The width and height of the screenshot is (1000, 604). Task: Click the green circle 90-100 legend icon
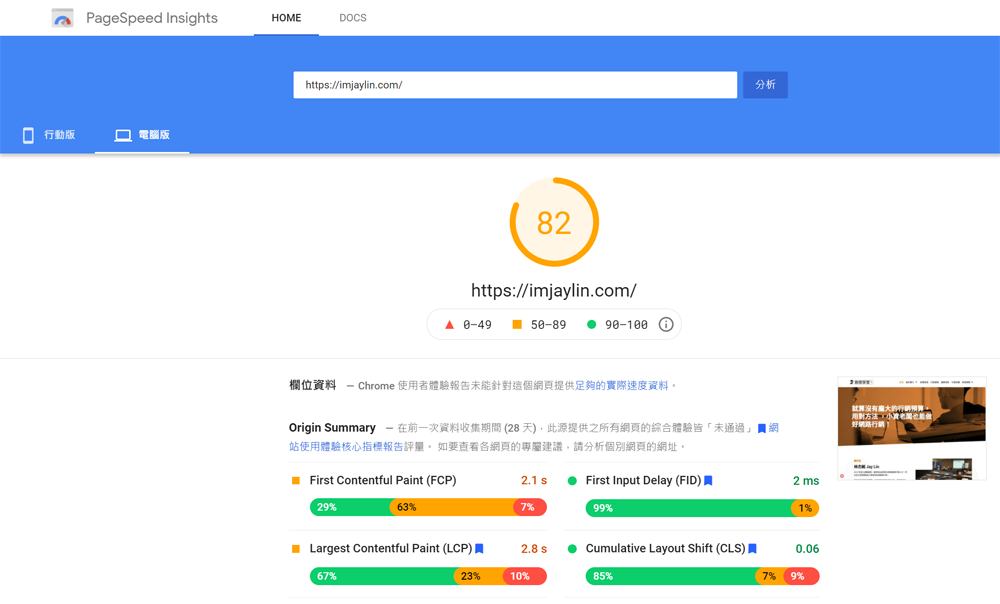pos(591,325)
